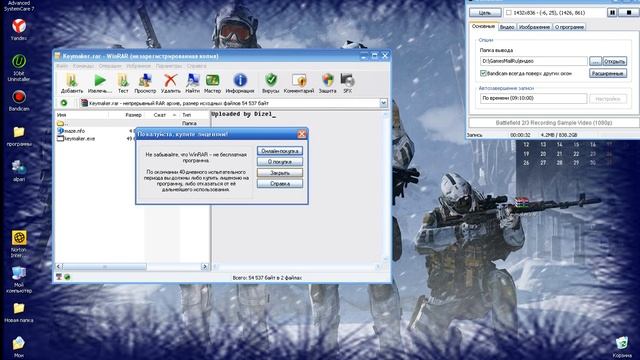Click the output folder path field in Bandicam
This screenshot has height=360, width=640.
pyautogui.click(x=533, y=61)
